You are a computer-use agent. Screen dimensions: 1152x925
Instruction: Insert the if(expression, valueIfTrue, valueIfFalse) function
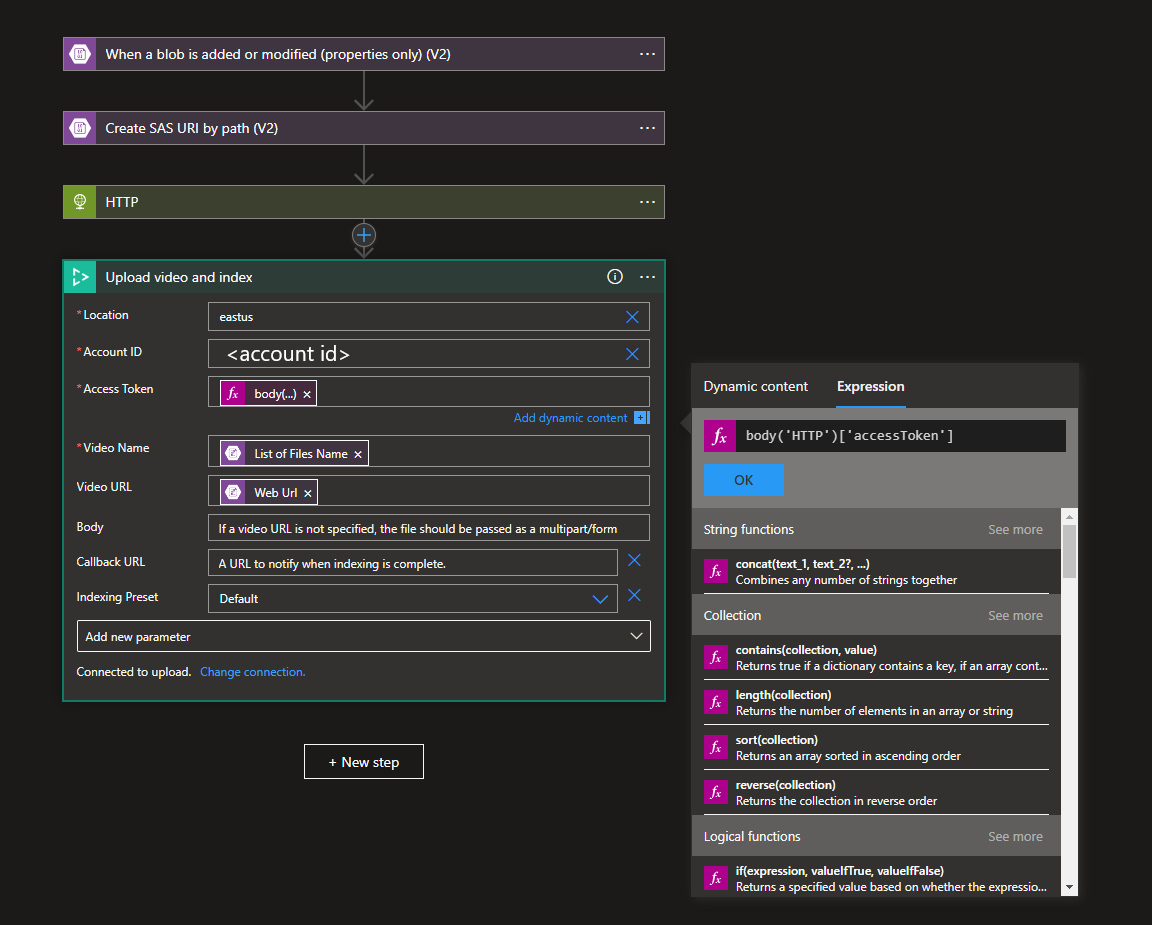pyautogui.click(x=876, y=878)
